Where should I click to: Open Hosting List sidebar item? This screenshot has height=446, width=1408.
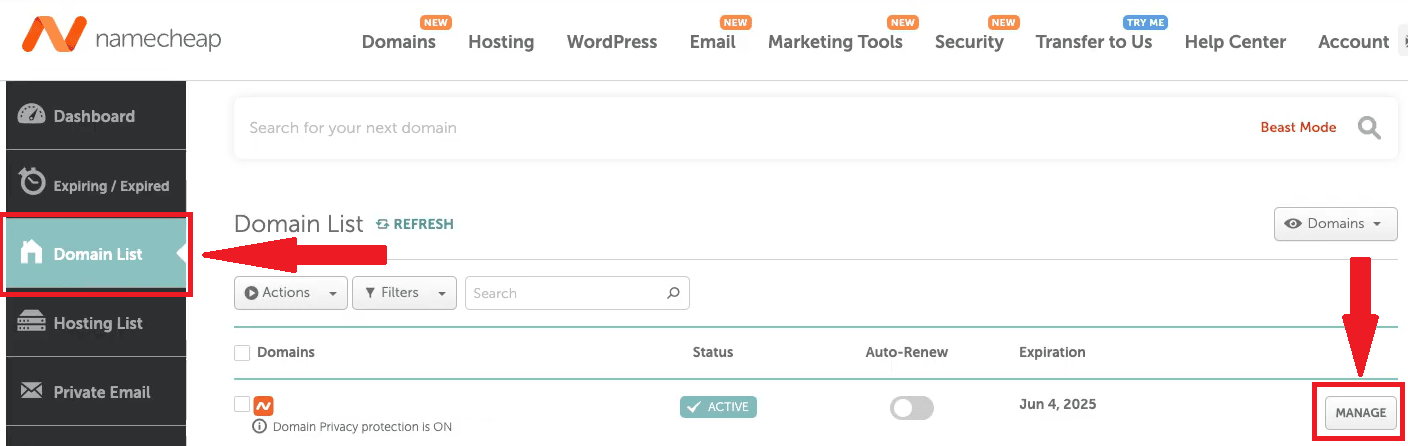point(96,323)
